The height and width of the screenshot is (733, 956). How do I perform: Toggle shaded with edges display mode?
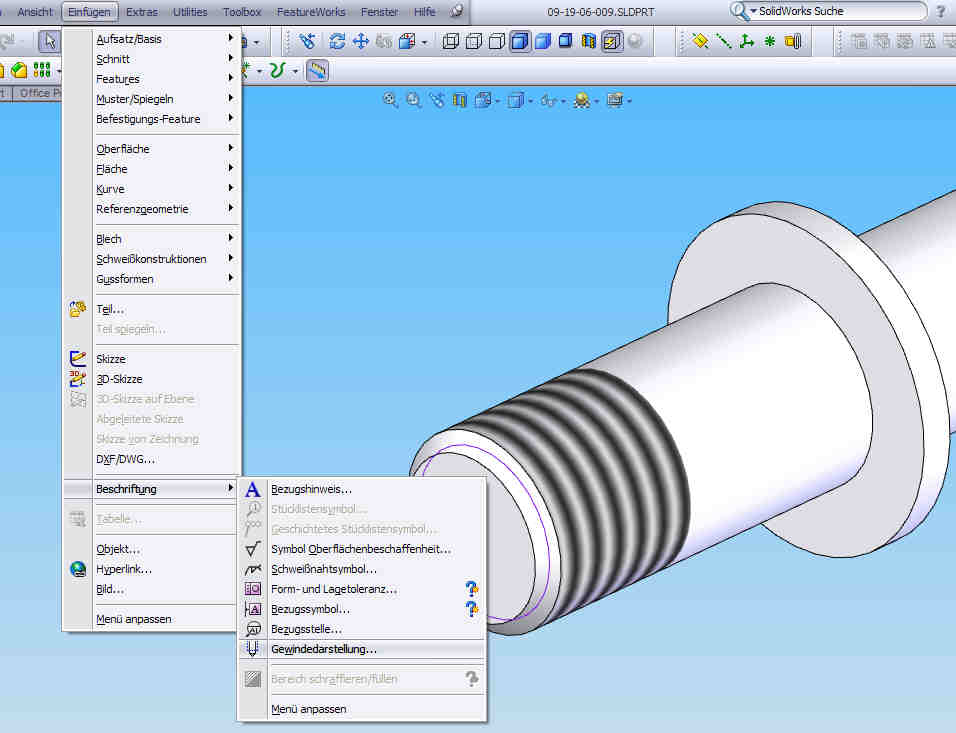pos(520,42)
